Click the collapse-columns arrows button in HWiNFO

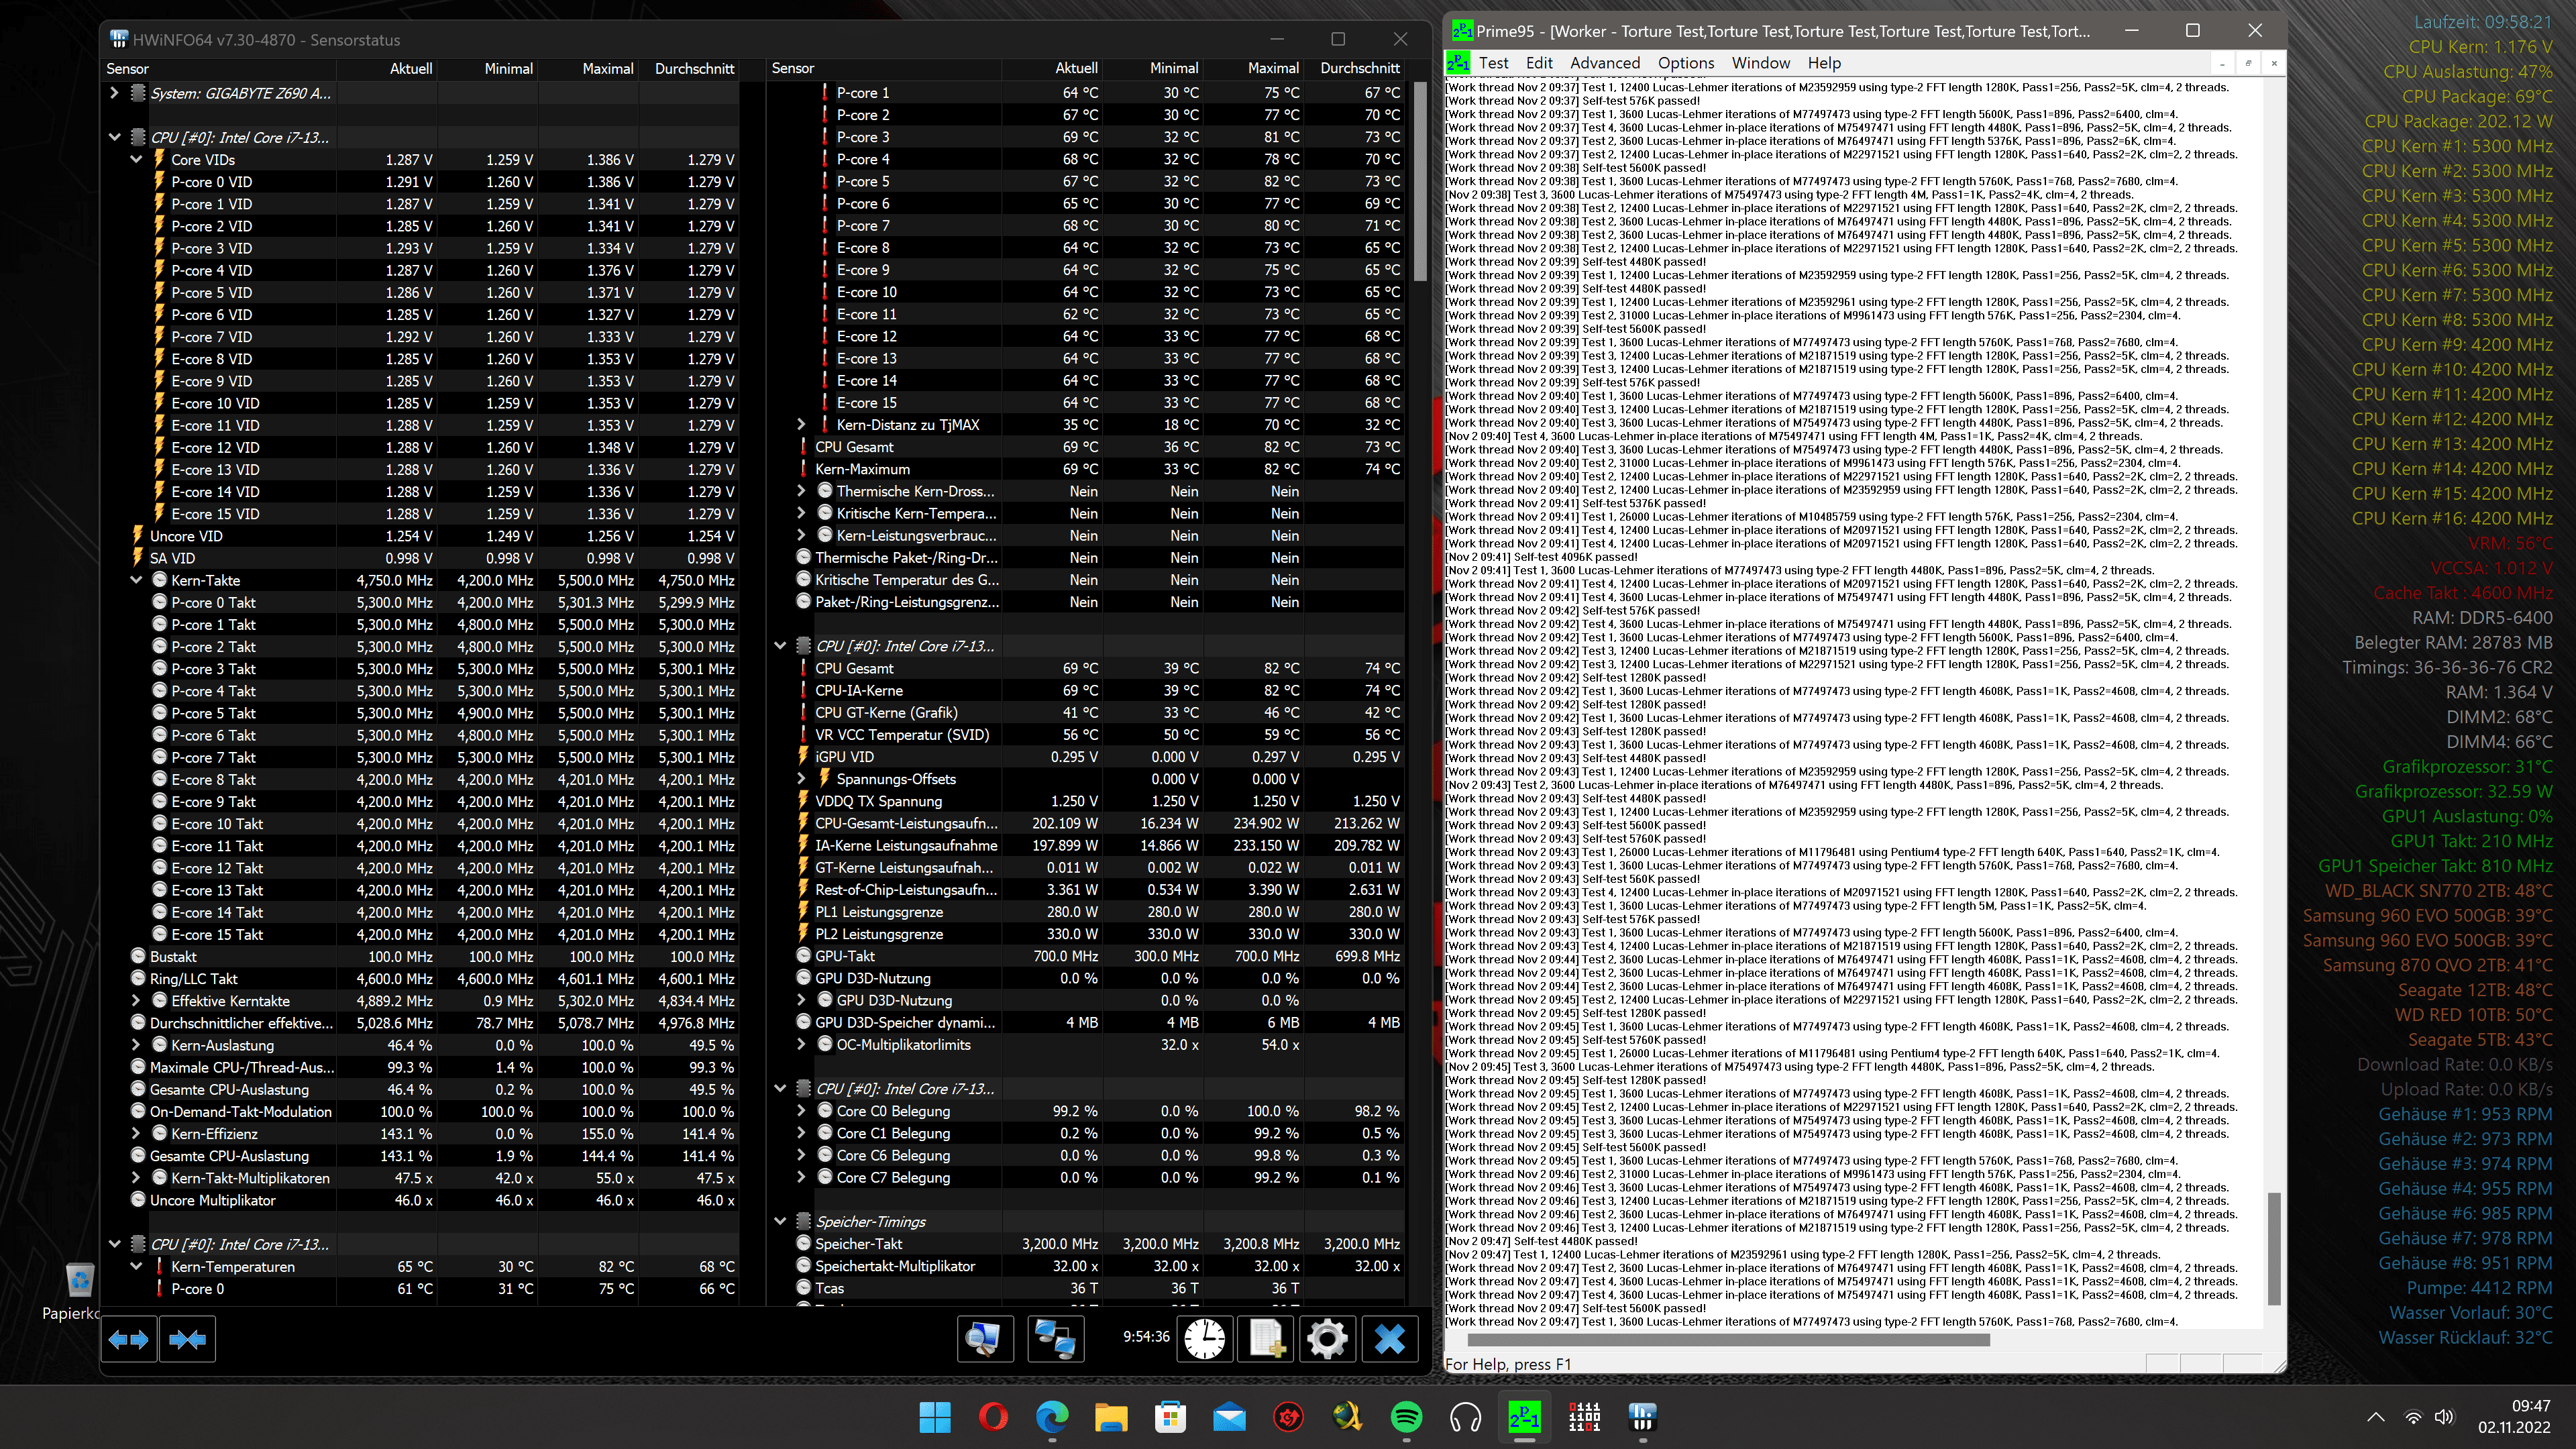[188, 1339]
